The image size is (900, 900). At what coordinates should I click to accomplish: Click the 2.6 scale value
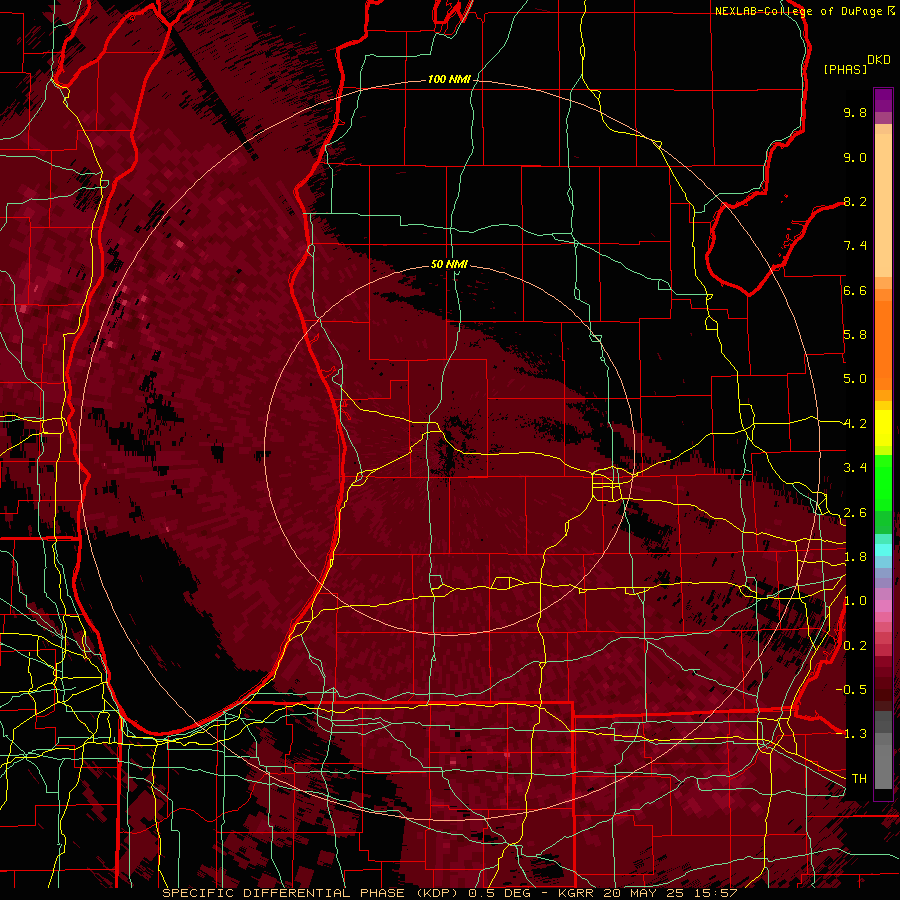coord(855,513)
